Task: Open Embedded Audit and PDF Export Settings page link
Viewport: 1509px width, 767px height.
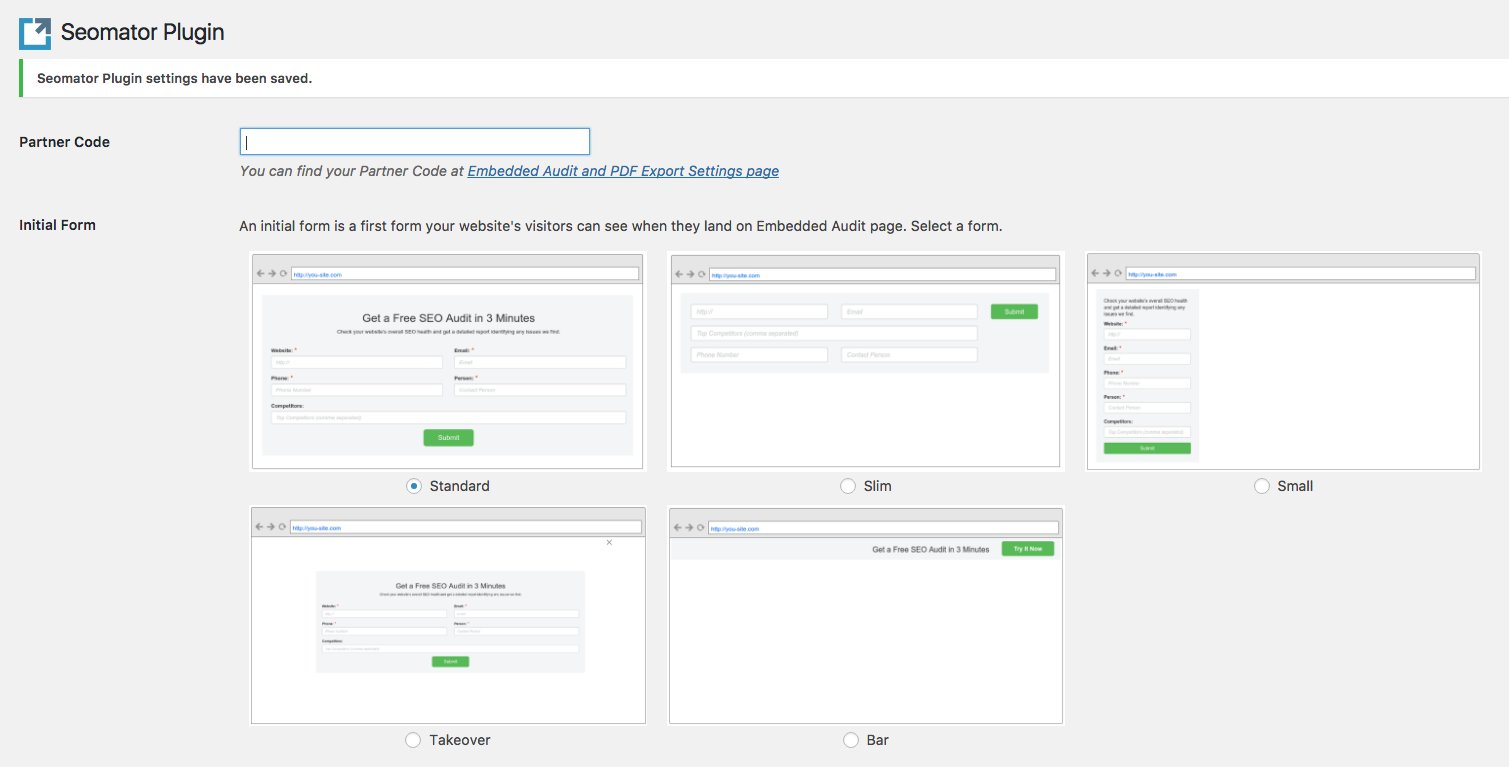Action: pos(623,171)
